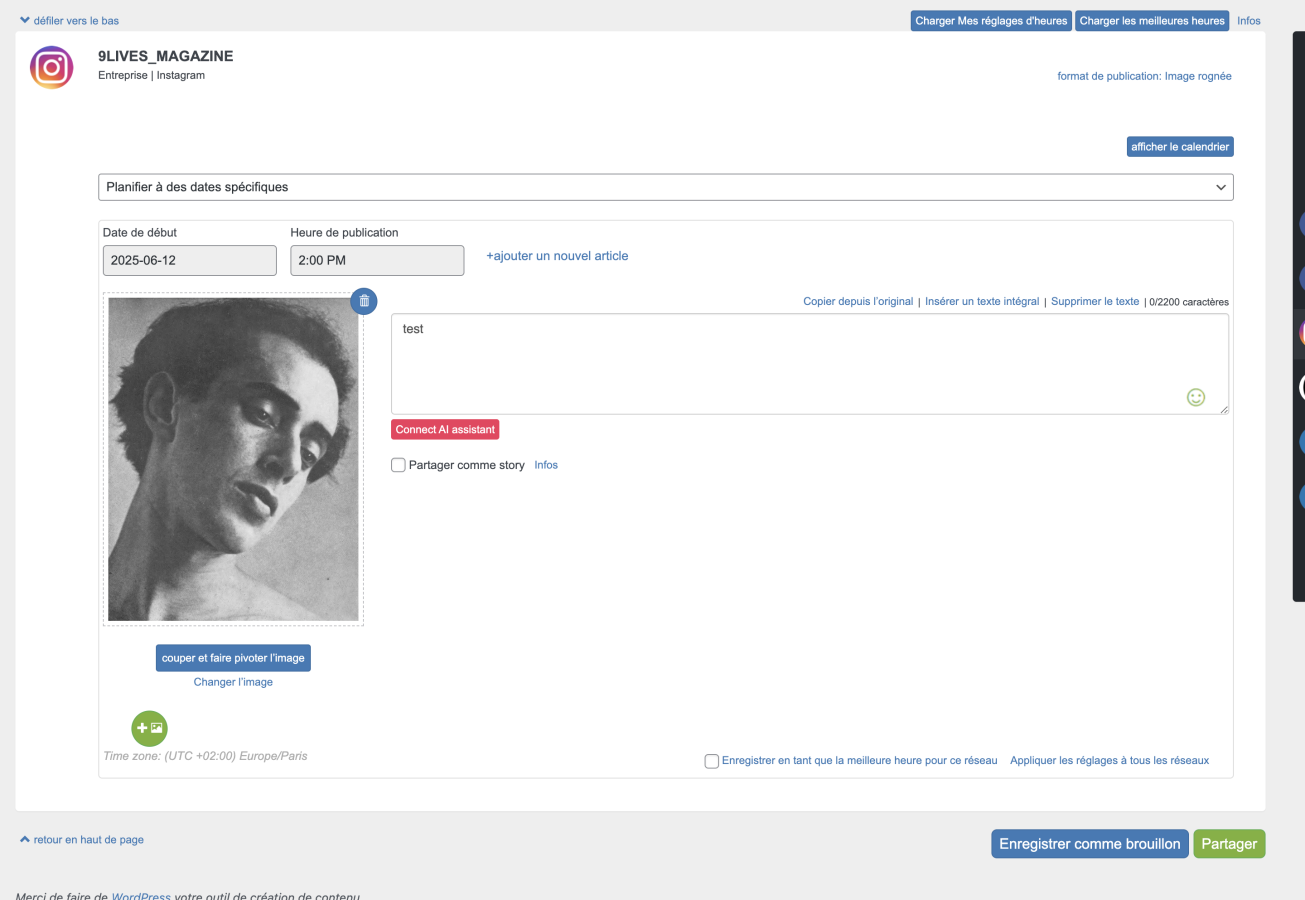1305x900 pixels.
Task: Click Copier depuis l'original link
Action: click(x=857, y=301)
